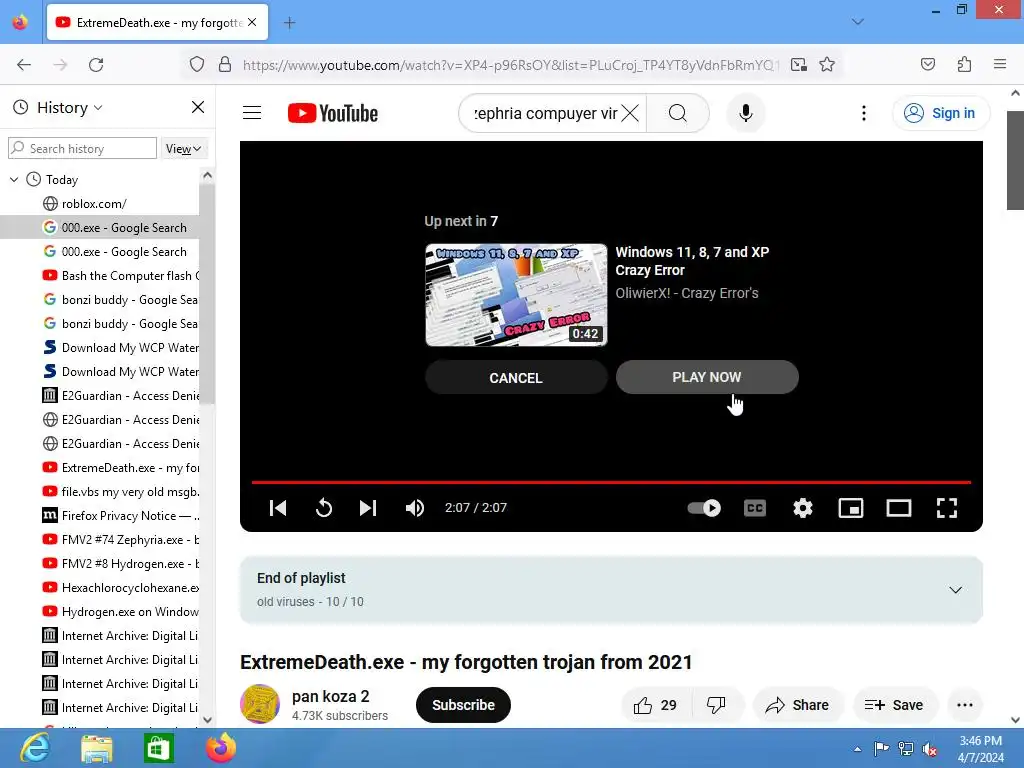Toggle theater mode view

click(x=899, y=507)
